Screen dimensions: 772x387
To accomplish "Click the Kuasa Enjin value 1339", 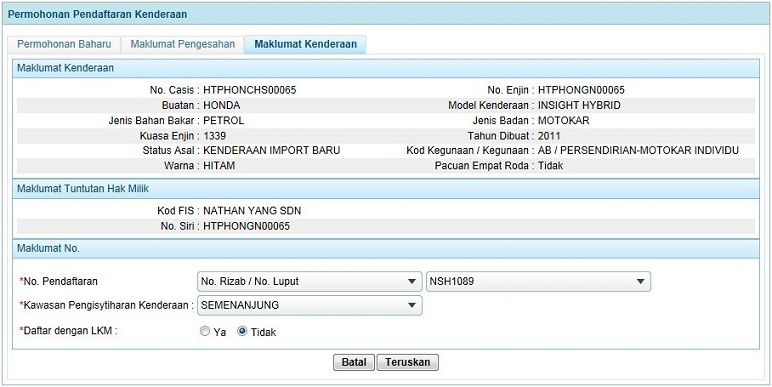I will pyautogui.click(x=215, y=136).
